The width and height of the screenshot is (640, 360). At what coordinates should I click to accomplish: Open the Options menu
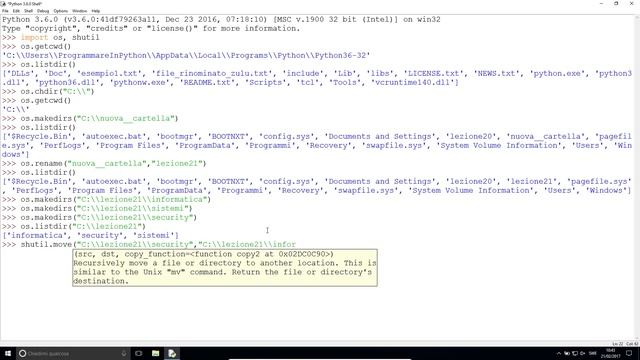click(x=60, y=11)
